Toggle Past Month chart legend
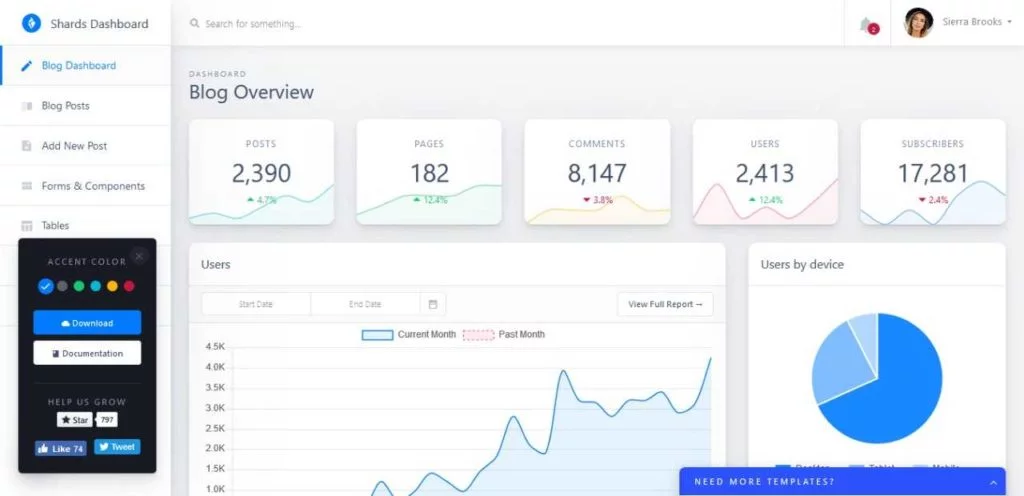 coord(504,334)
